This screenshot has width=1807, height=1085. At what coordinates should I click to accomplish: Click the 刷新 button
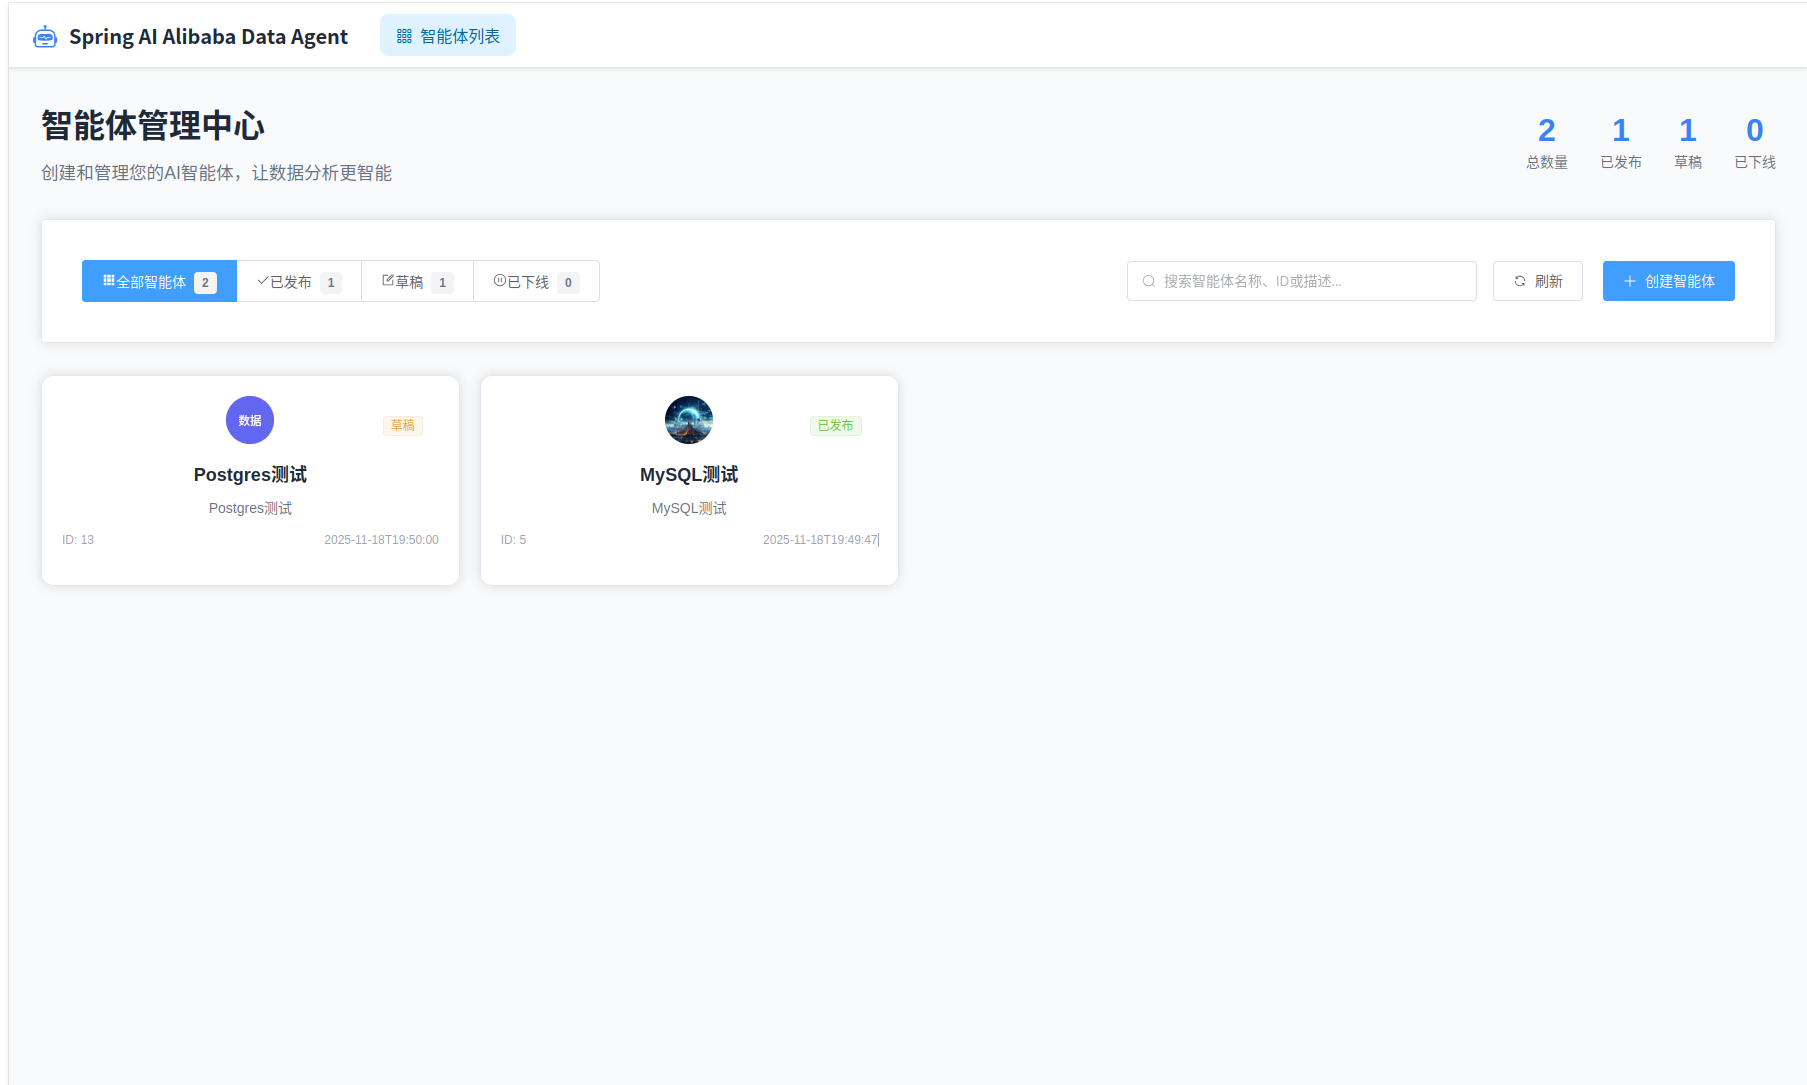[1537, 281]
